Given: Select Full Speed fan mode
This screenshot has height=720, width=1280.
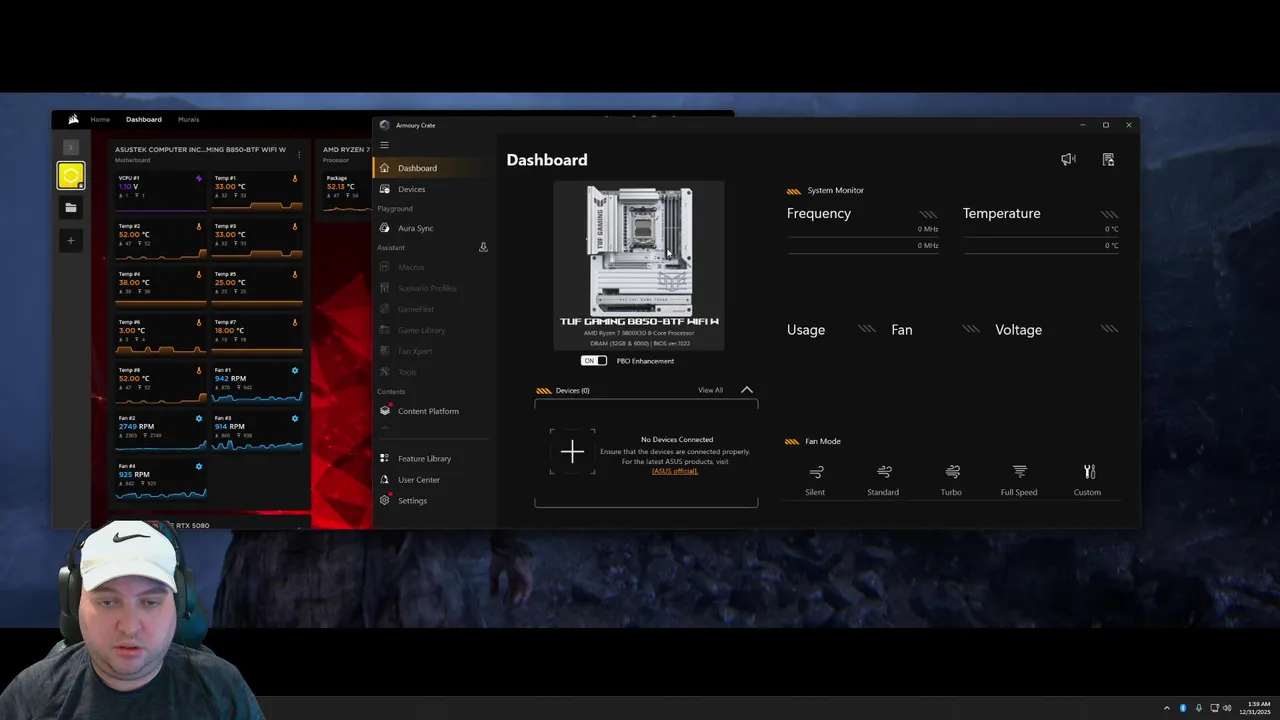Looking at the screenshot, I should (1019, 480).
